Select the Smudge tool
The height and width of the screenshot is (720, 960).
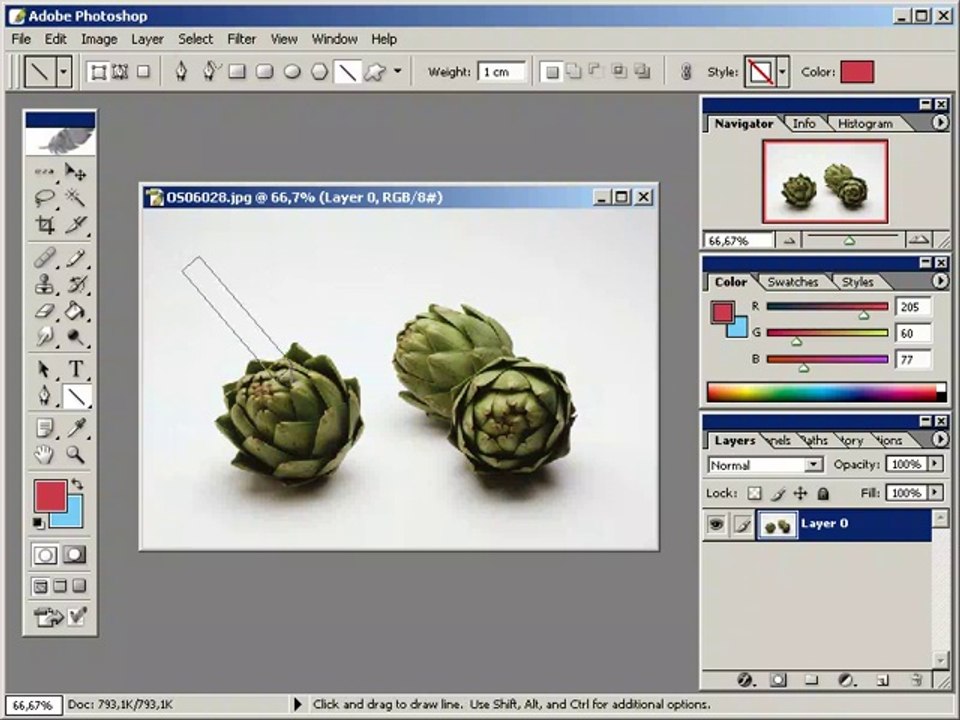tap(45, 336)
